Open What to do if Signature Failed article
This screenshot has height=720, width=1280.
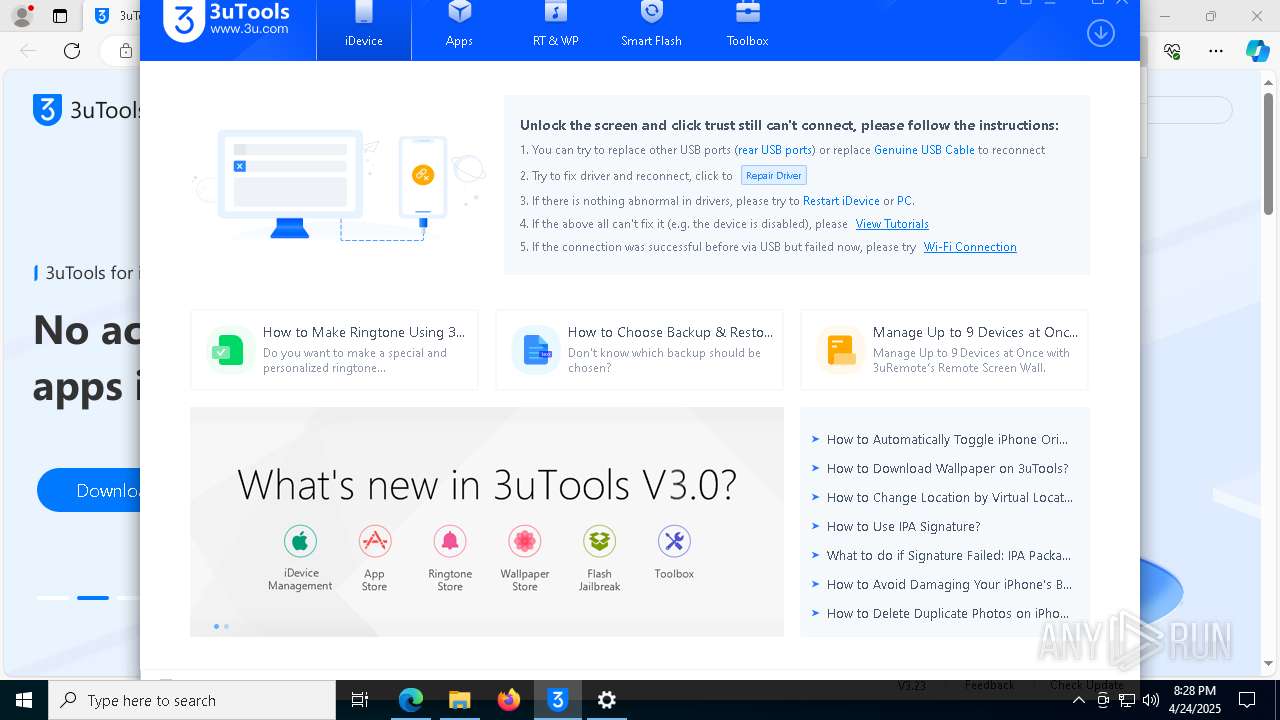(948, 555)
